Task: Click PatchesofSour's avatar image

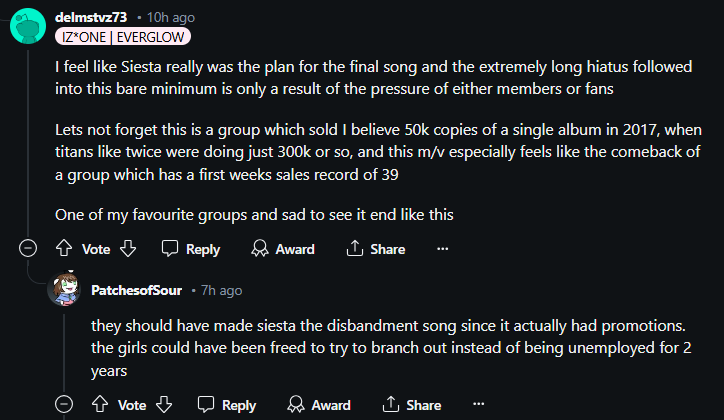Action: point(64,291)
